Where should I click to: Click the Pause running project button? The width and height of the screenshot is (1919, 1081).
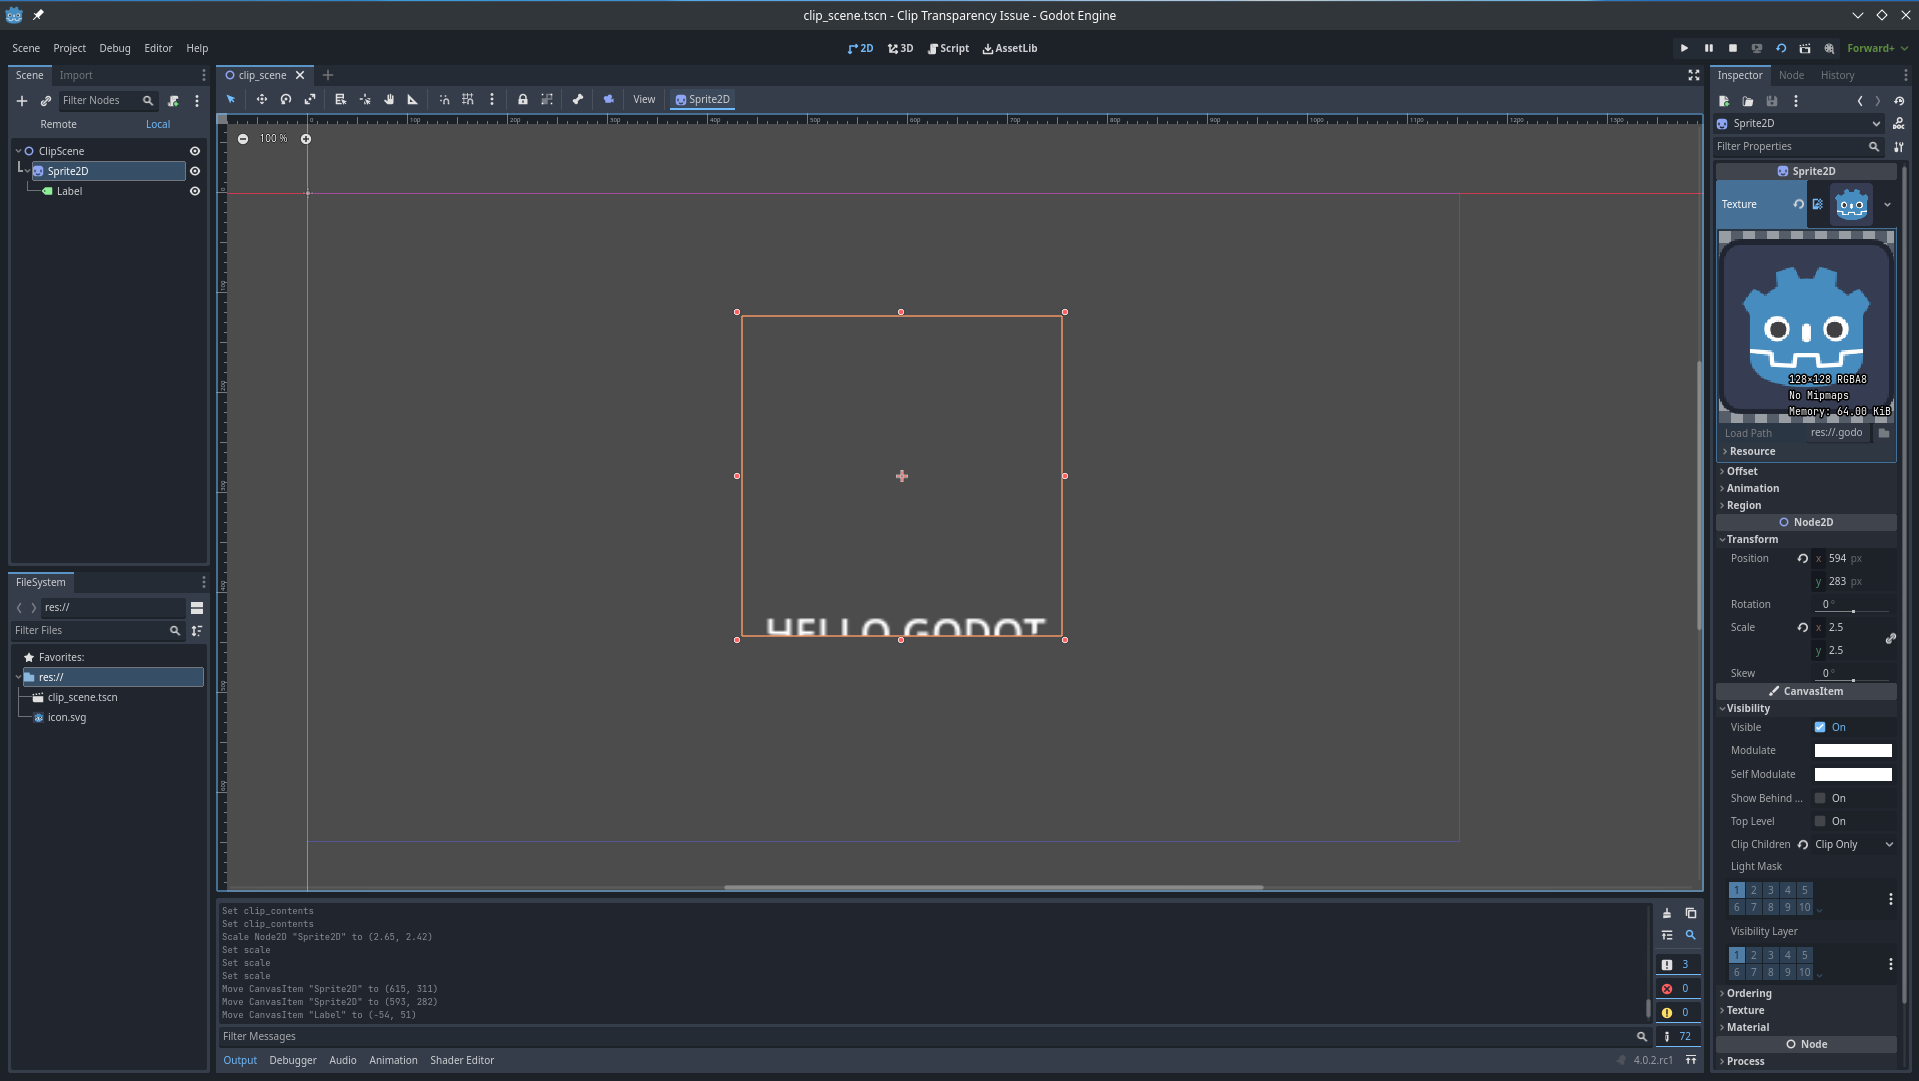pyautogui.click(x=1709, y=48)
